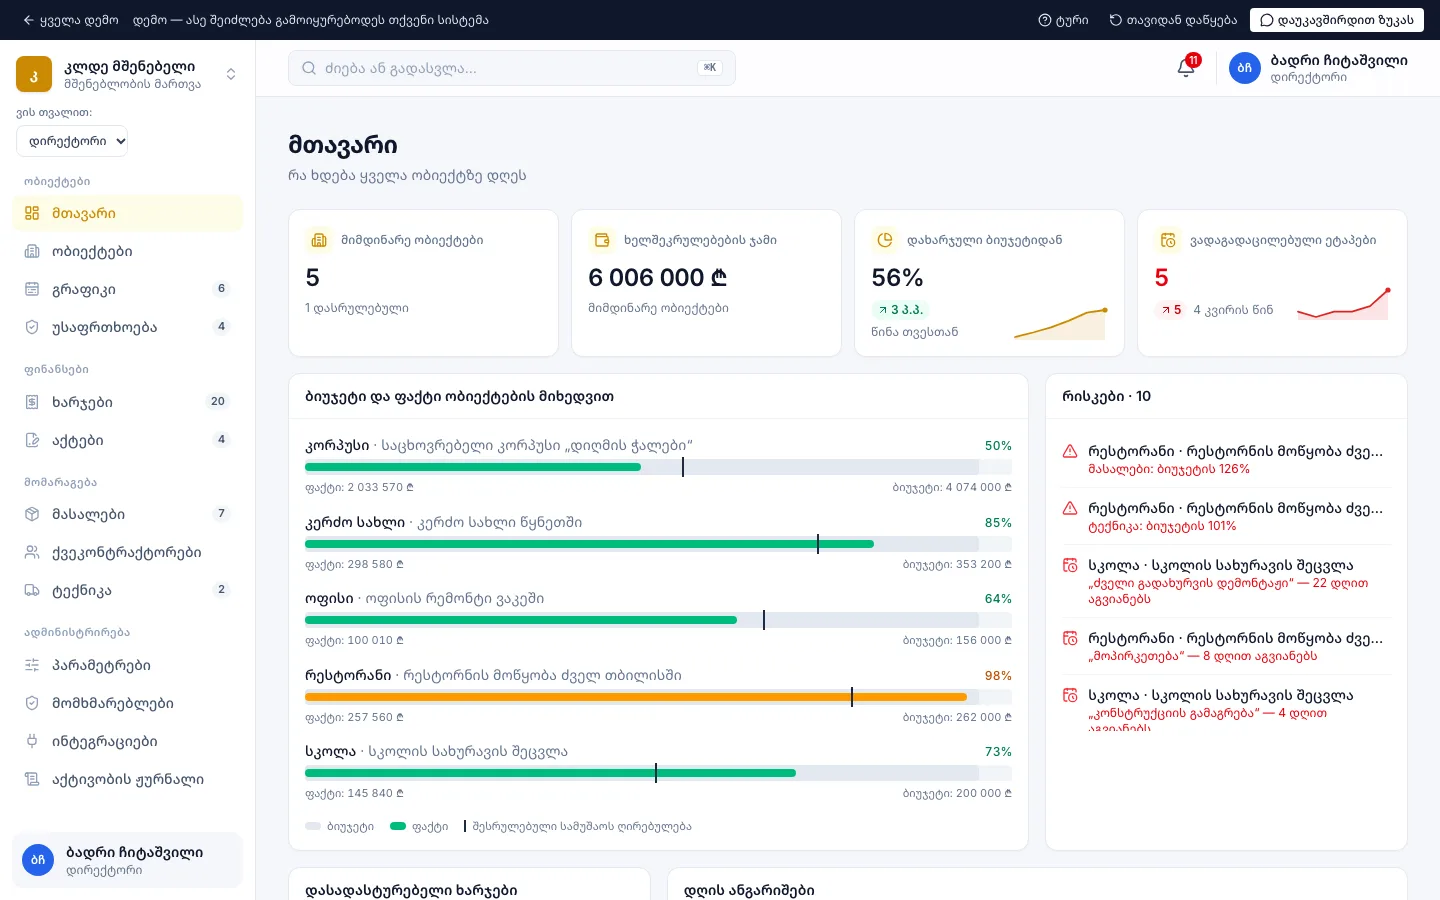Click the მასალები box icon
Image resolution: width=1440 pixels, height=900 pixels.
(32, 514)
